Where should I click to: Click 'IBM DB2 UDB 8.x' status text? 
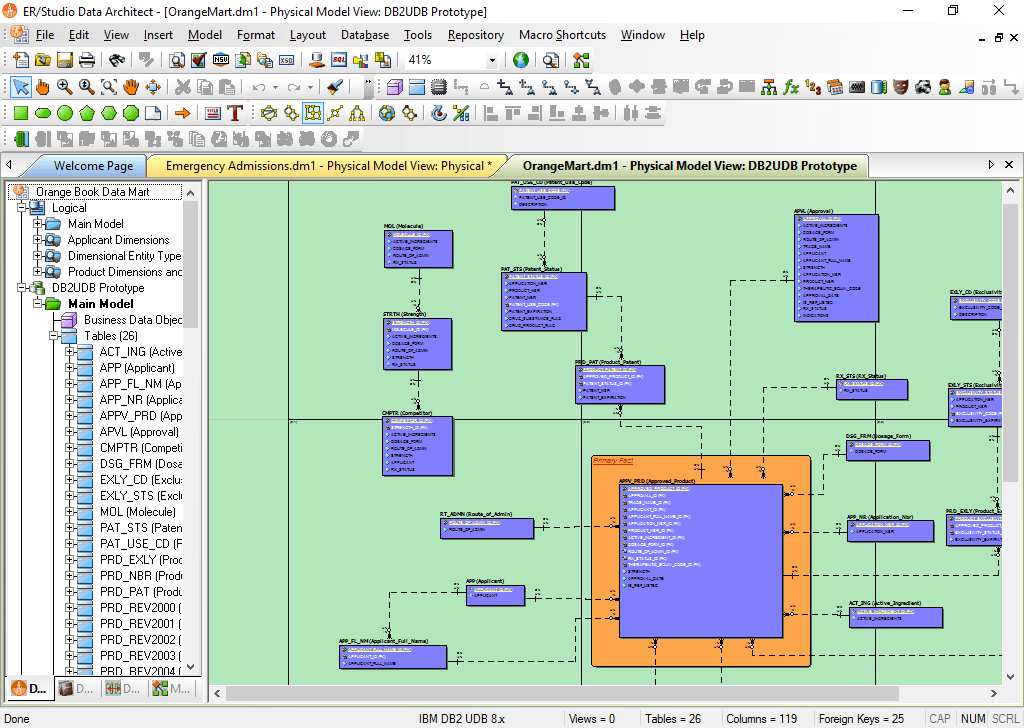461,719
